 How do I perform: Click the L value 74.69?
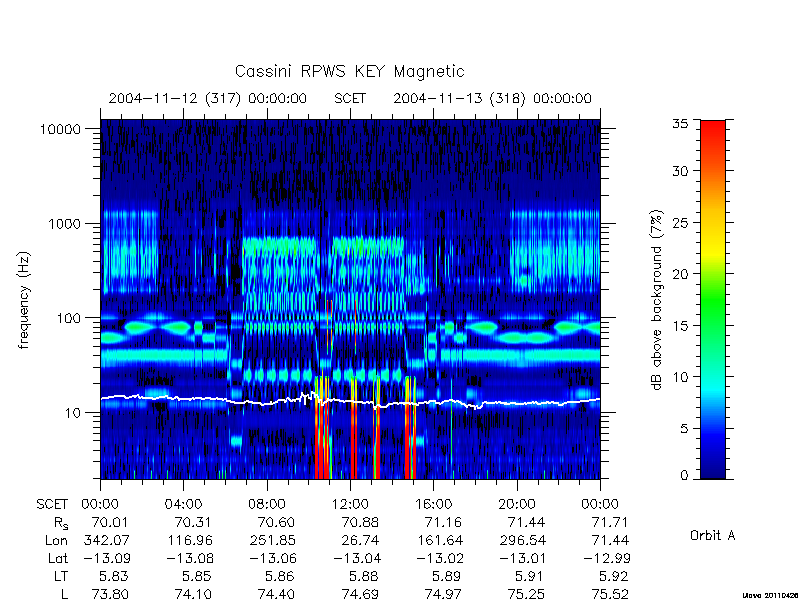[360, 594]
